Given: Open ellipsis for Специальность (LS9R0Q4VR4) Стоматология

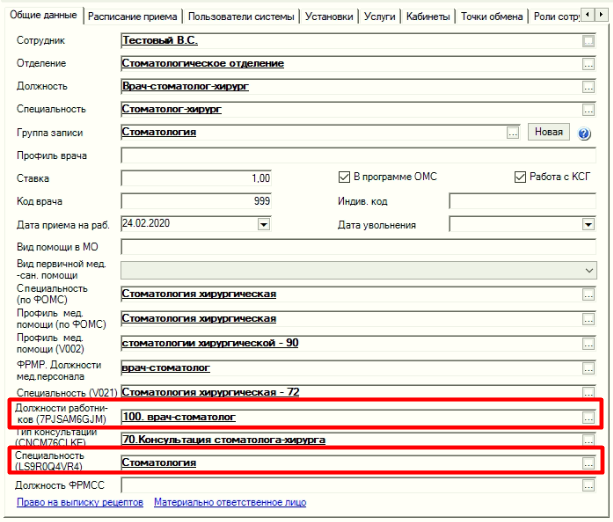Looking at the screenshot, I should coord(588,463).
